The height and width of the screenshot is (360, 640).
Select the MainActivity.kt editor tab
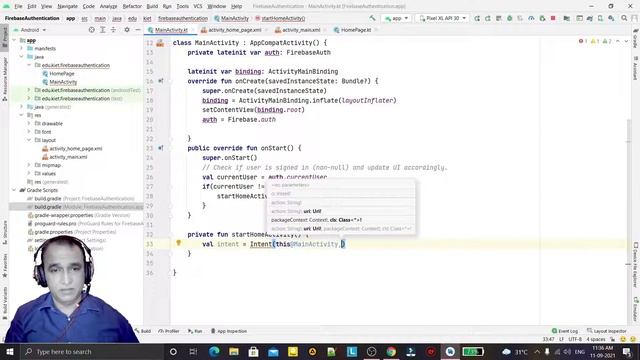pos(171,30)
